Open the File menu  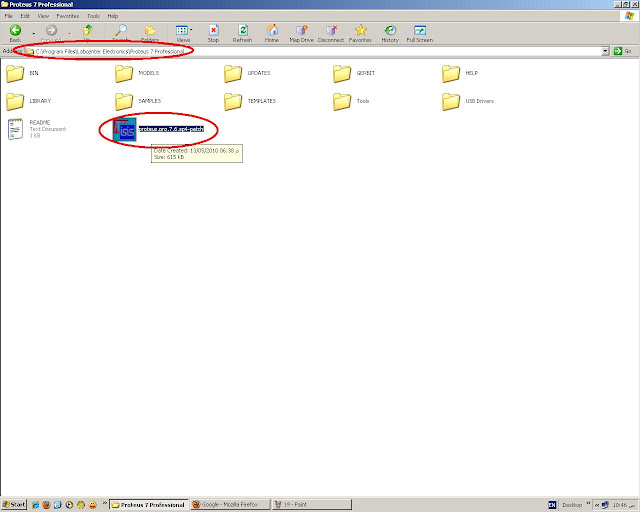coord(9,16)
